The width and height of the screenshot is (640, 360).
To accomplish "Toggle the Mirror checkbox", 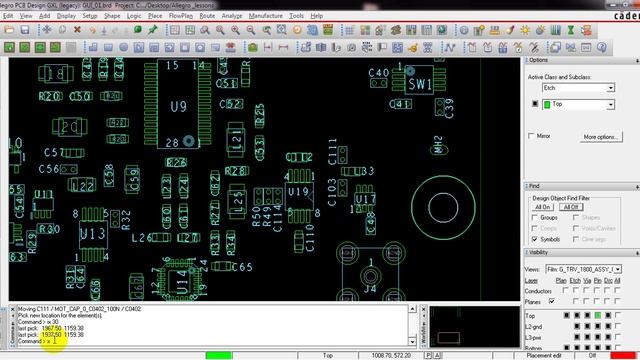I will point(531,136).
